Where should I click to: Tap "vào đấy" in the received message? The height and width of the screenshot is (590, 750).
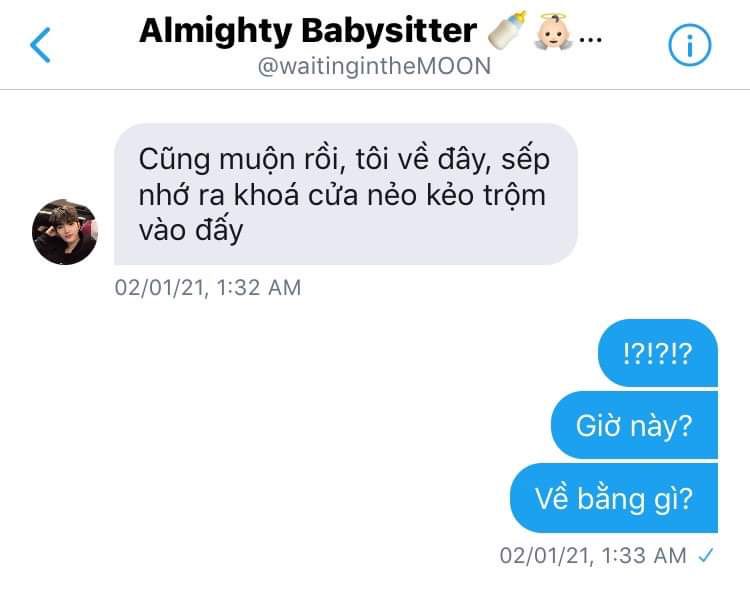click(191, 231)
